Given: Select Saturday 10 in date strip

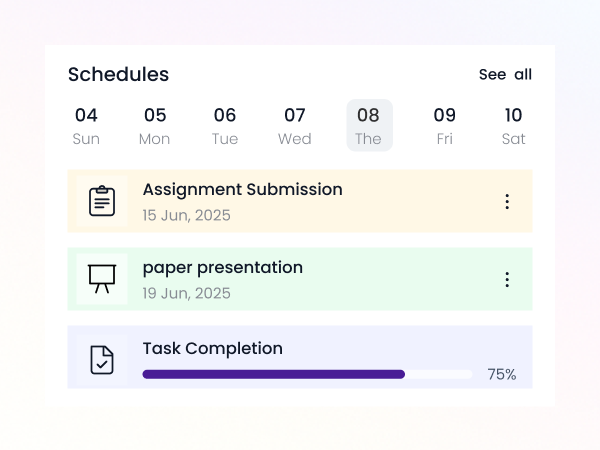Looking at the screenshot, I should [514, 126].
